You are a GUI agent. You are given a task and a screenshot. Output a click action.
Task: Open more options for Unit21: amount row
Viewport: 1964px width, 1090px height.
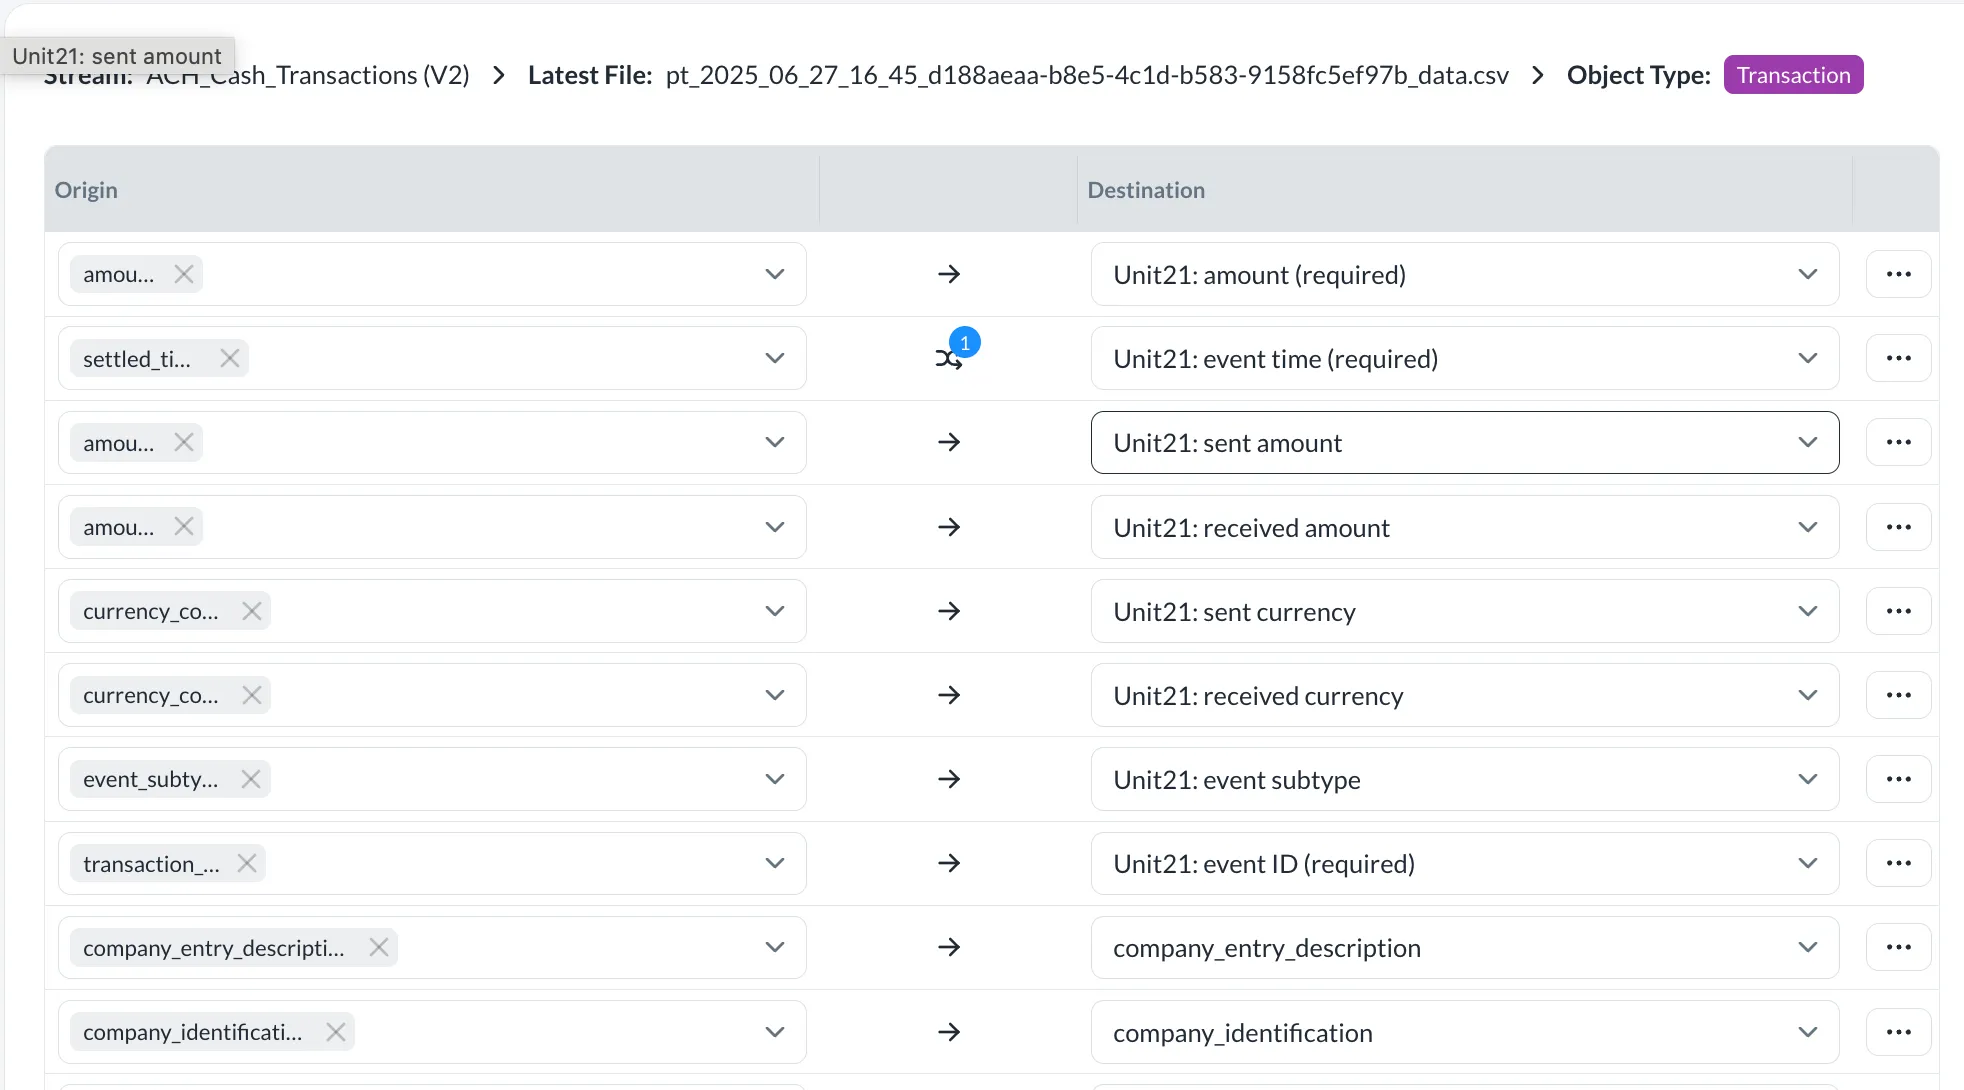(x=1898, y=274)
